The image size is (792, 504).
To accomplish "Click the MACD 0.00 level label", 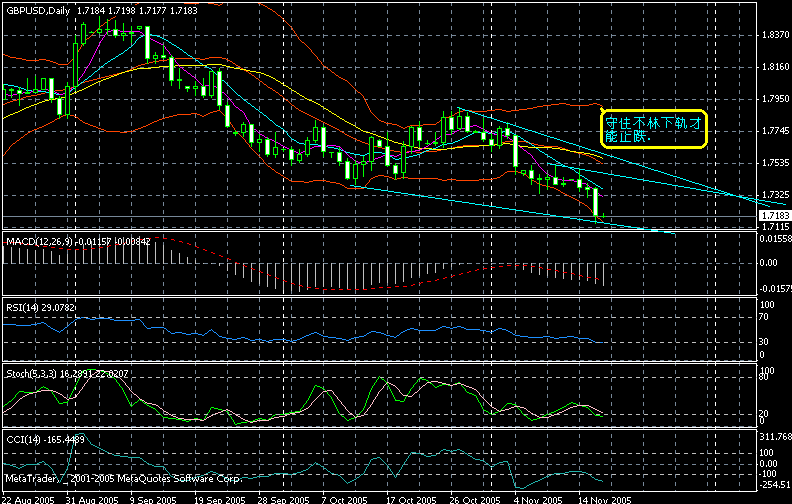I will coord(769,263).
